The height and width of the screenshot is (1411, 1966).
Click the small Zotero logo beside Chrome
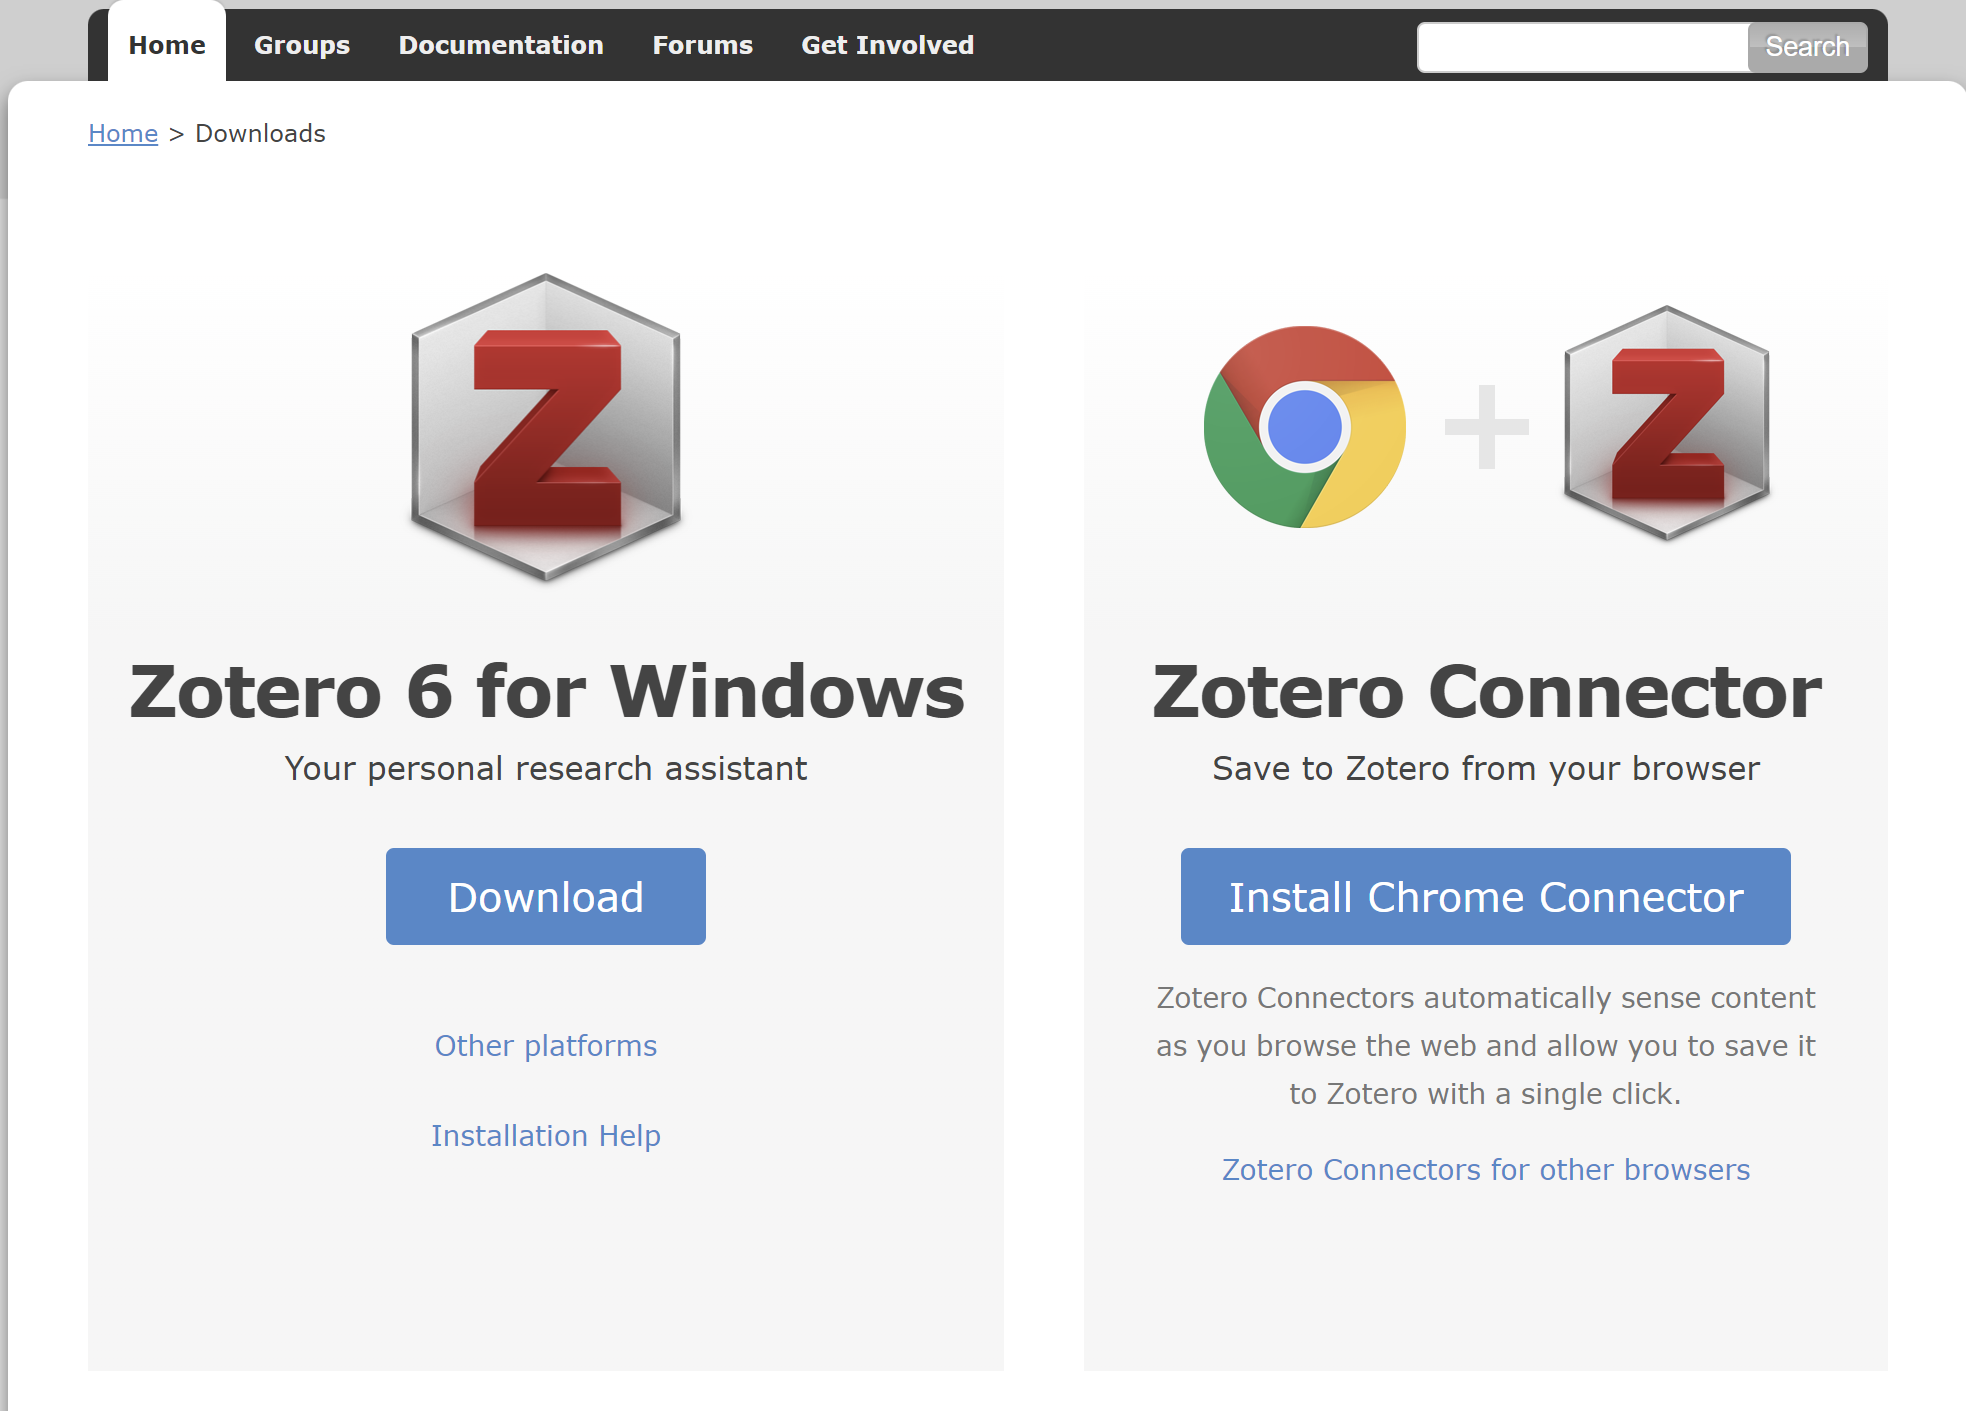click(x=1666, y=424)
